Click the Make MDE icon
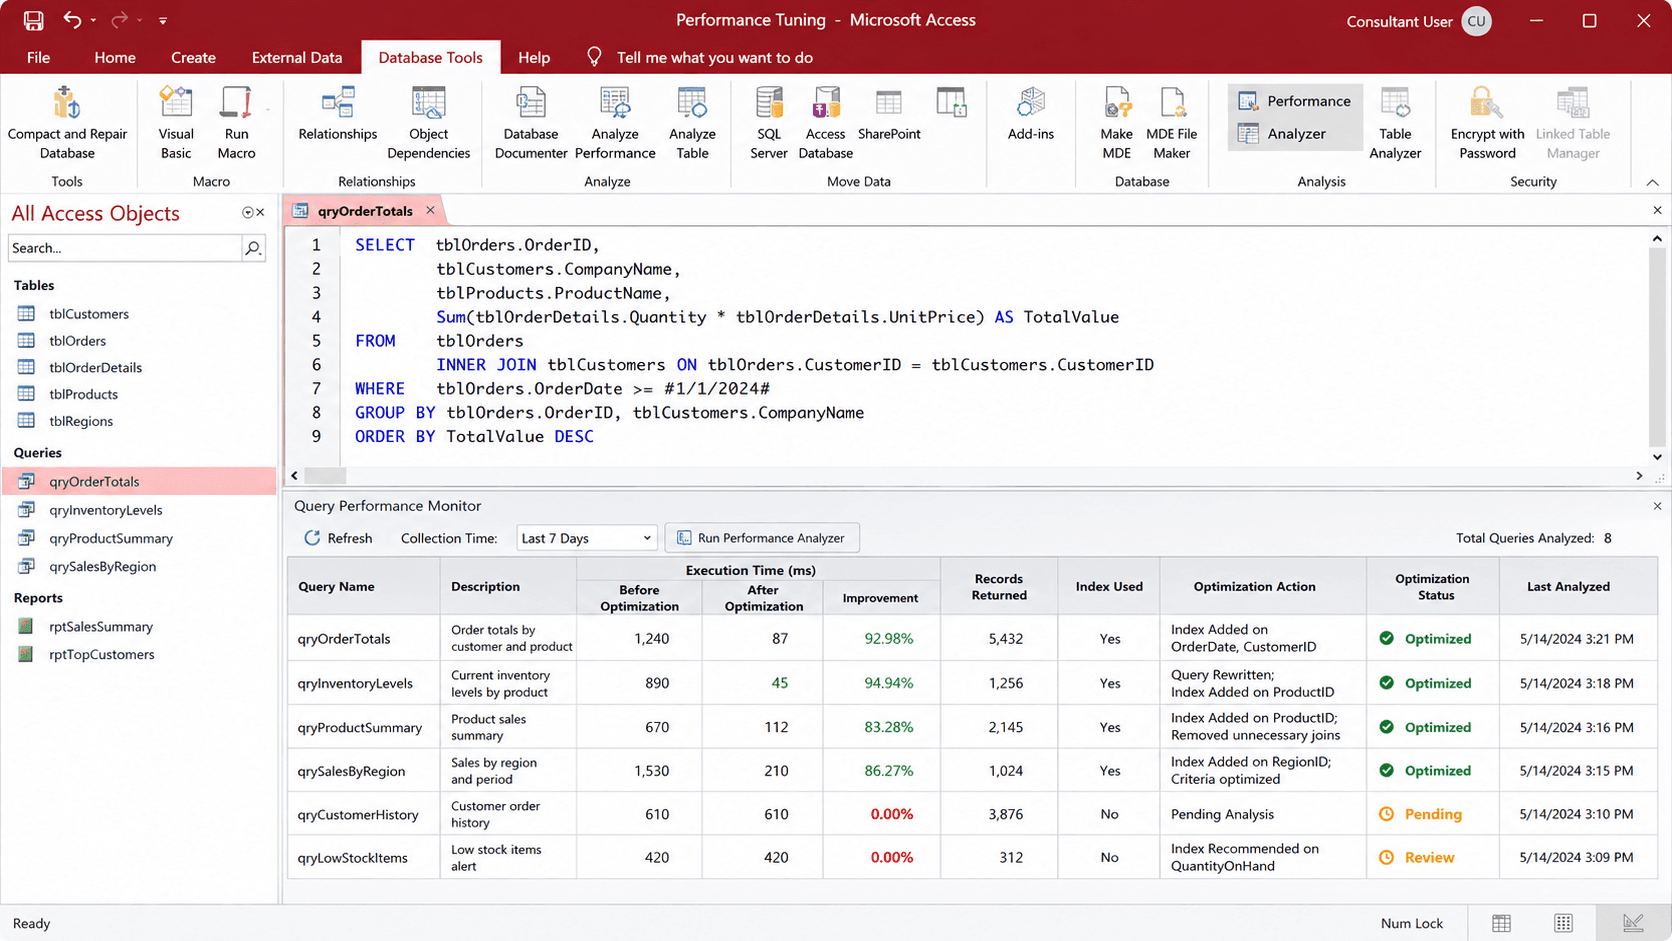Screen dimensions: 1672x941 coord(1117,103)
